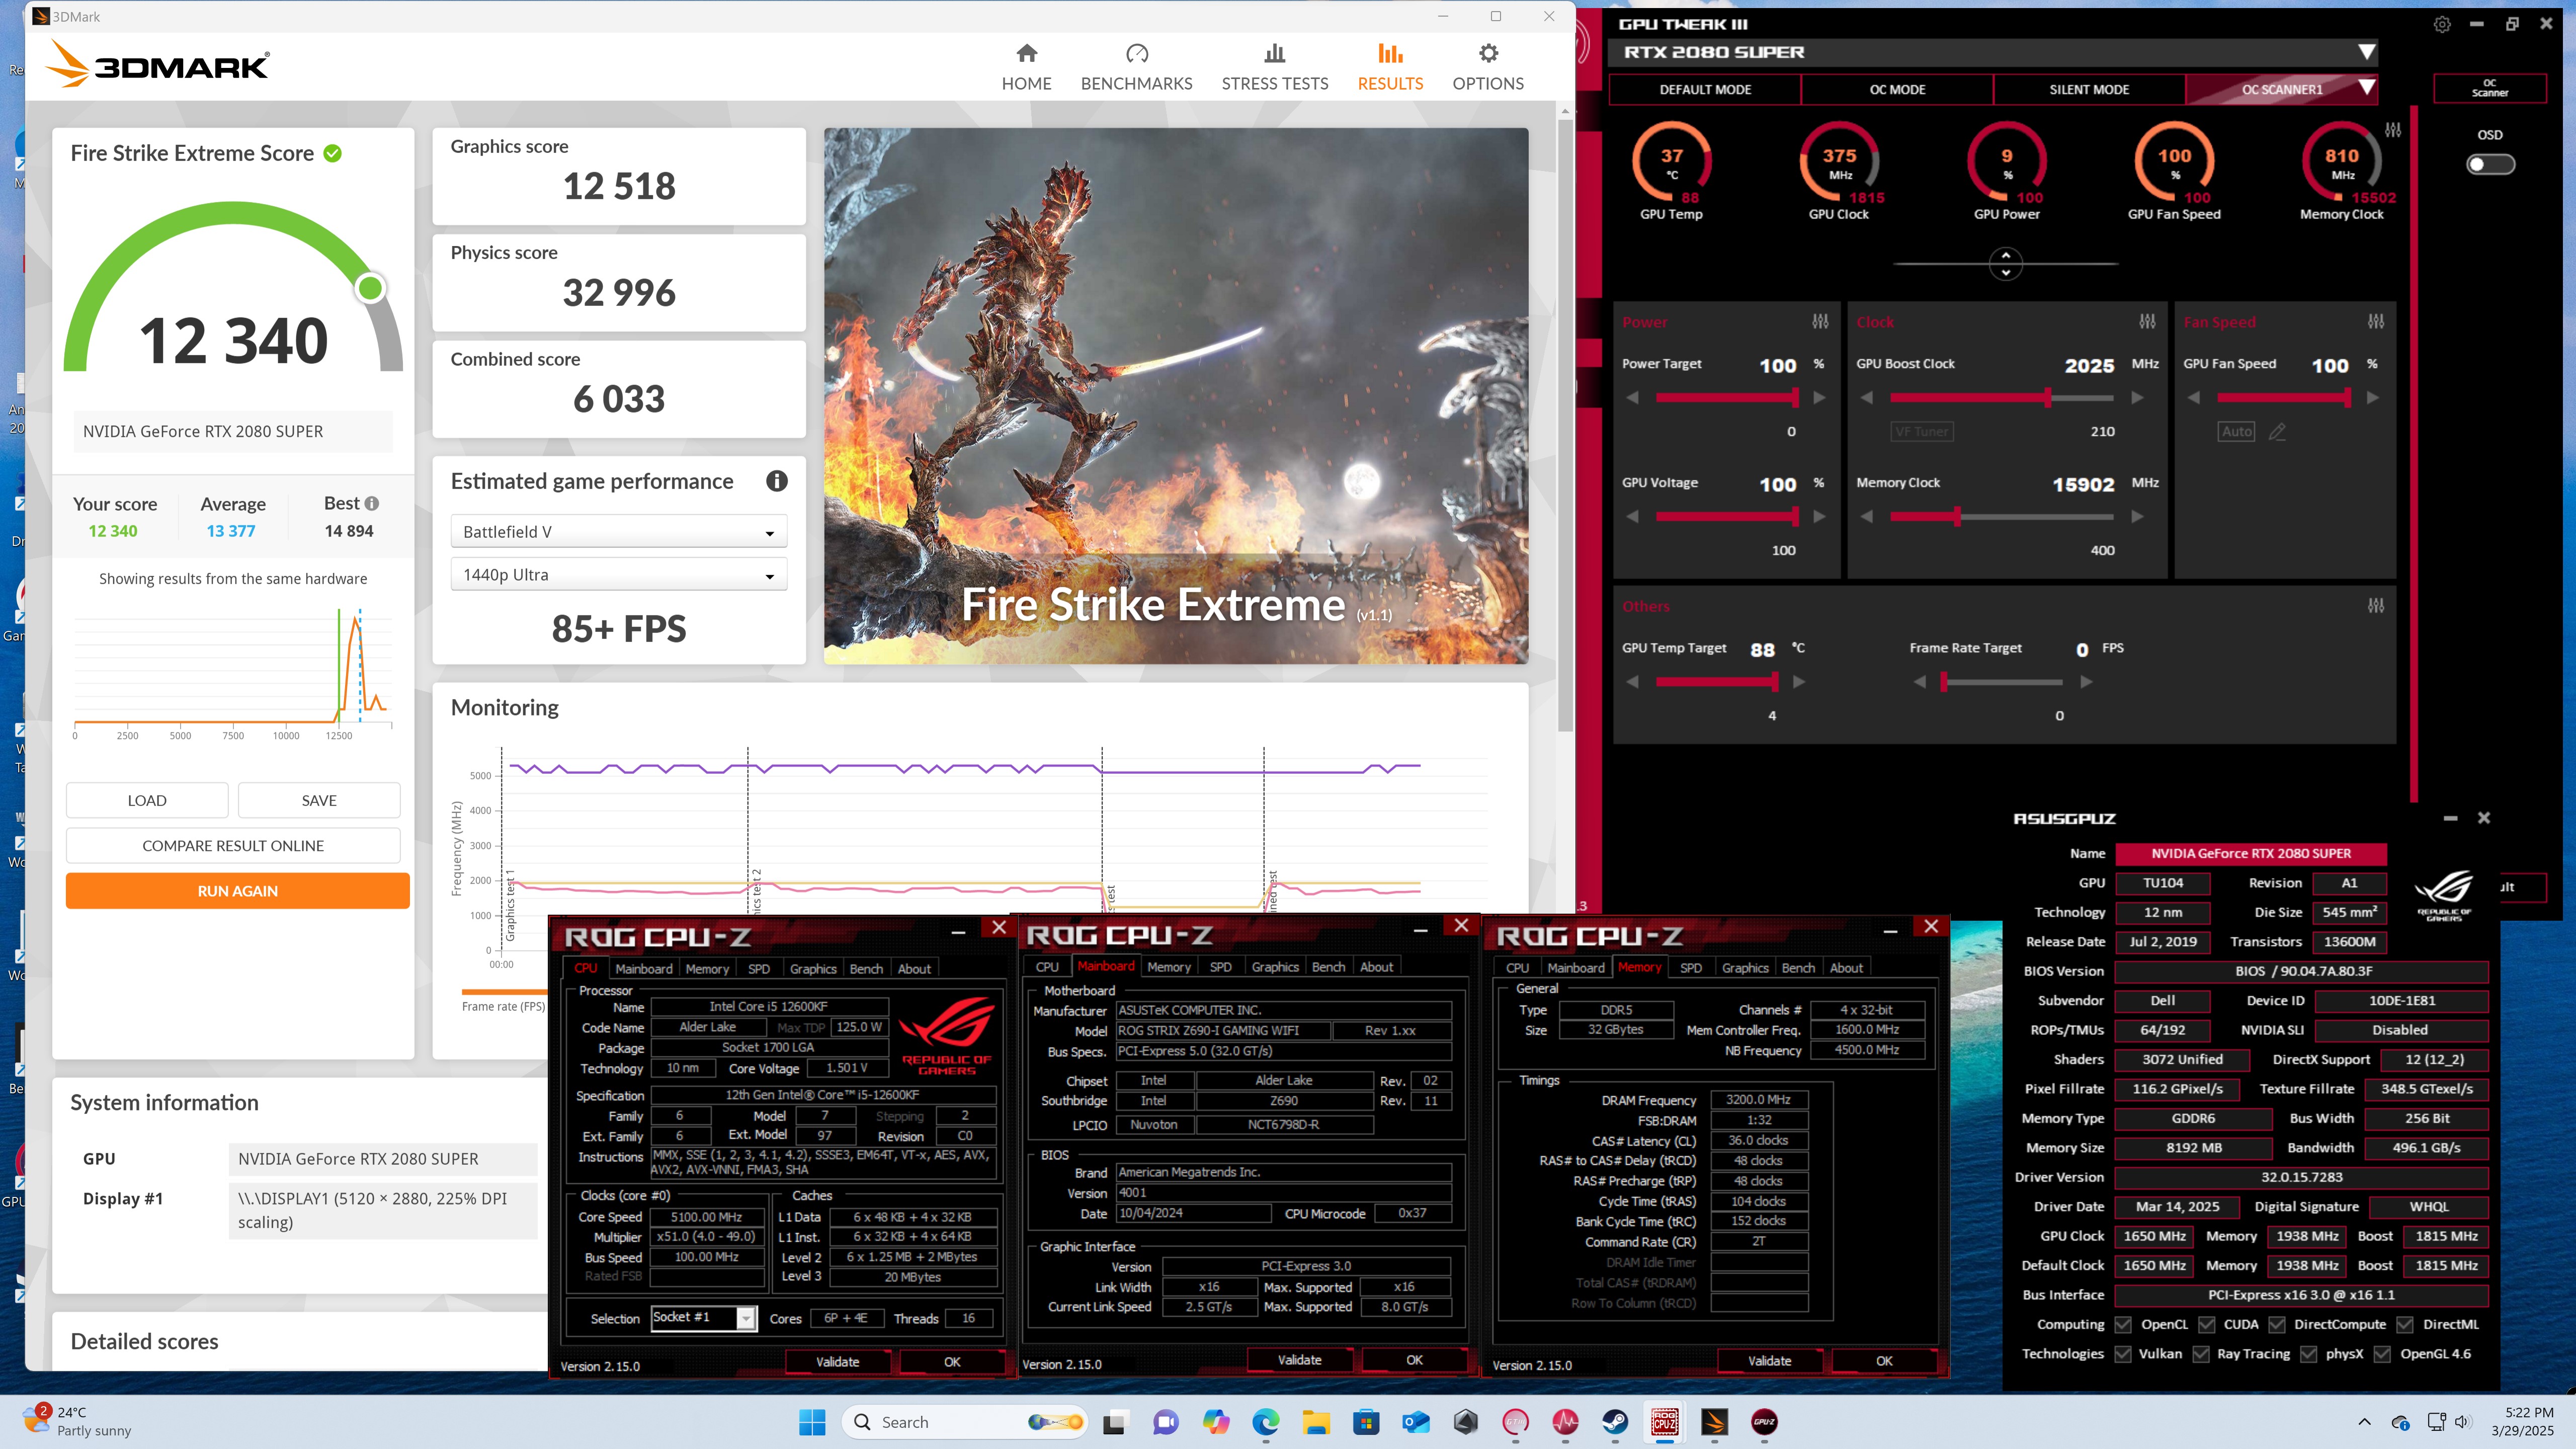2576x1449 pixels.
Task: Go to STRESS TESTS in 3DMark
Action: (1274, 67)
